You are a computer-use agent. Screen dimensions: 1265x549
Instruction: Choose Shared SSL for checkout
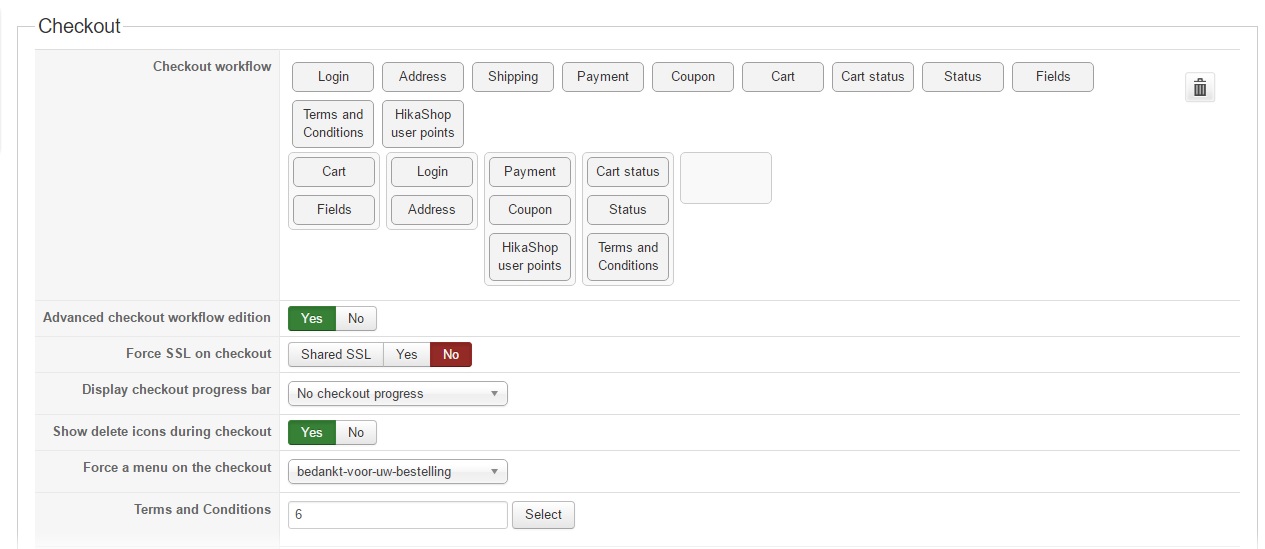click(335, 354)
